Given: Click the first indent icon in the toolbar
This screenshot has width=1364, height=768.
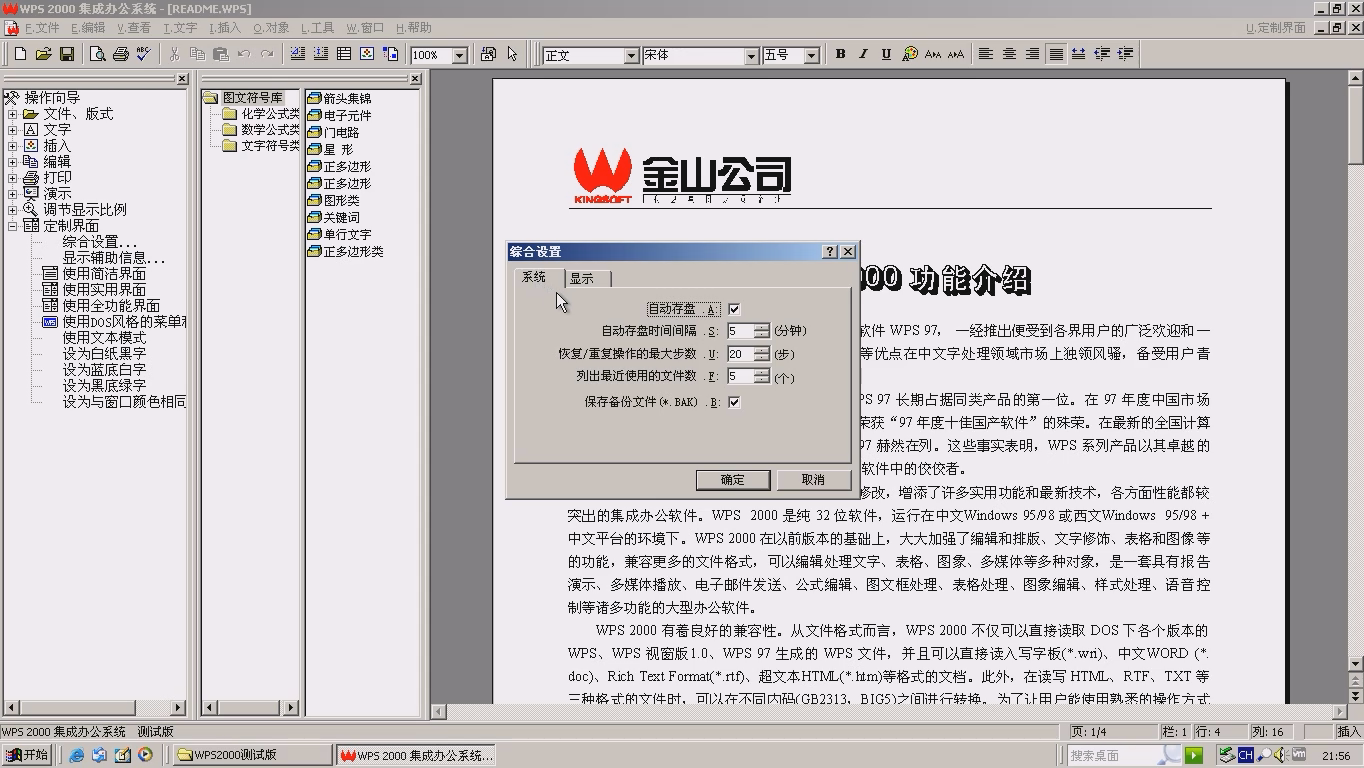Looking at the screenshot, I should point(1102,54).
